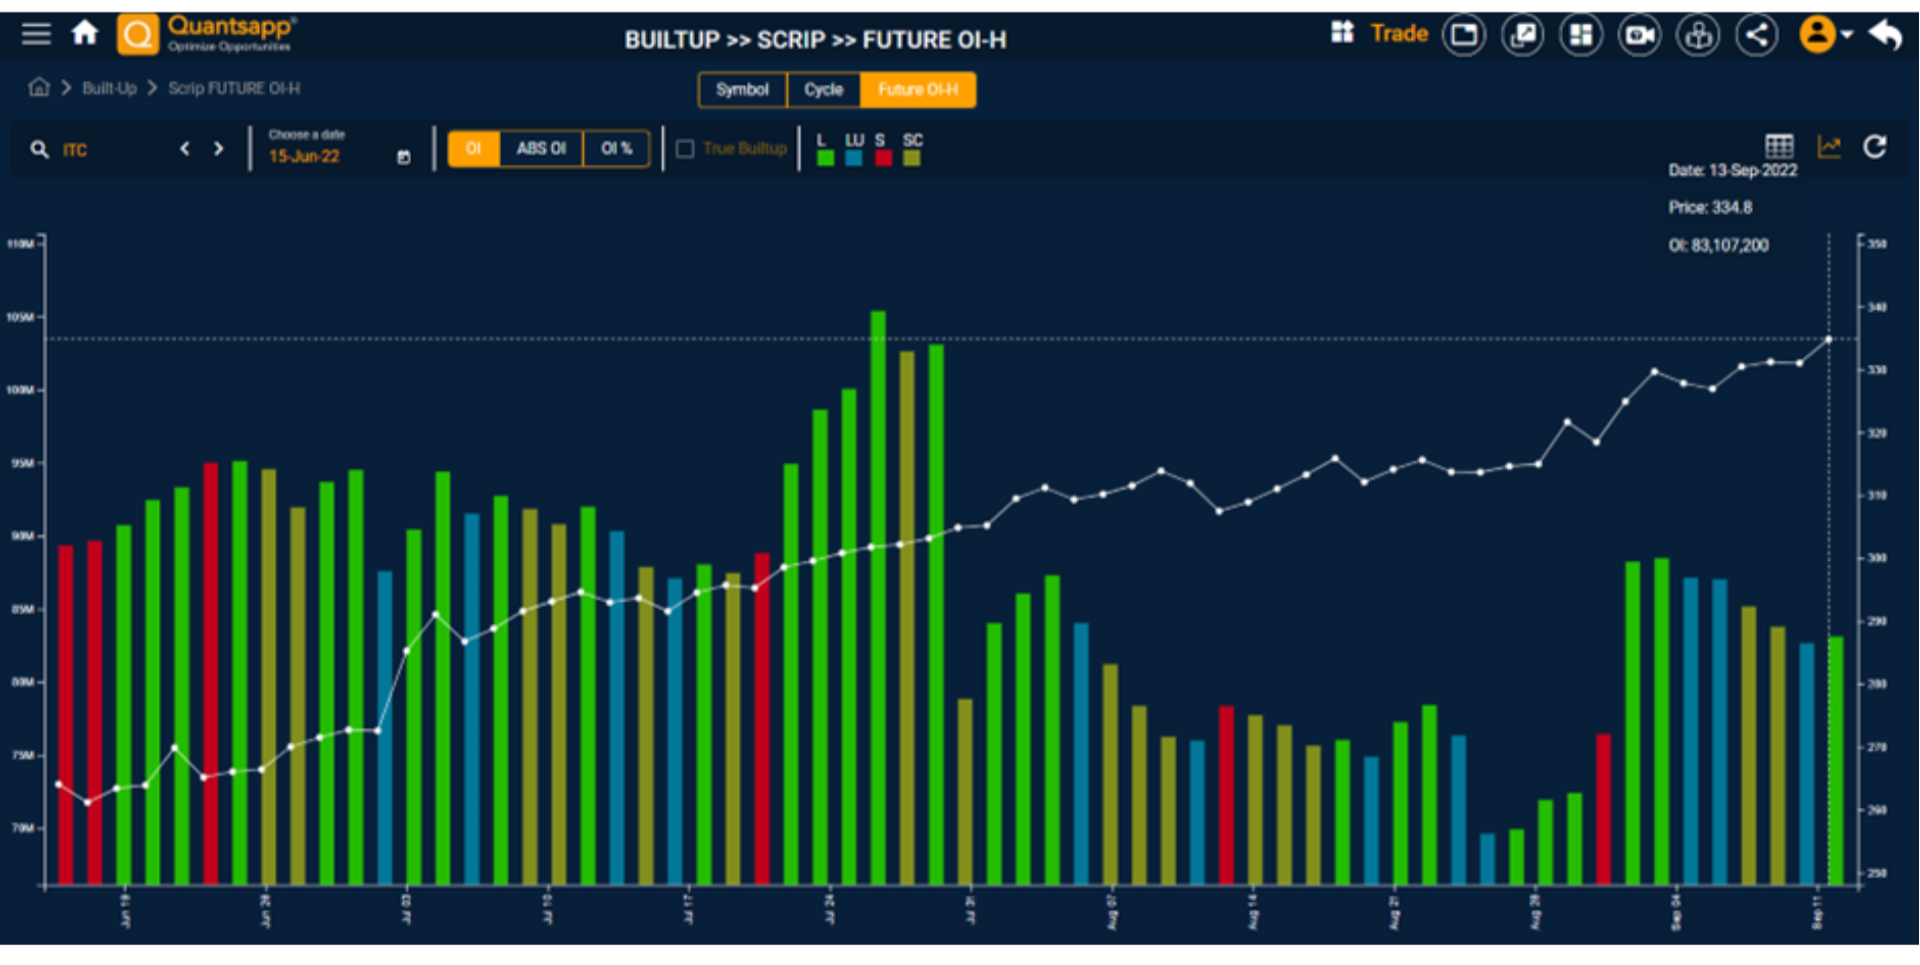
Task: Share the chart via share icon
Action: (1757, 33)
